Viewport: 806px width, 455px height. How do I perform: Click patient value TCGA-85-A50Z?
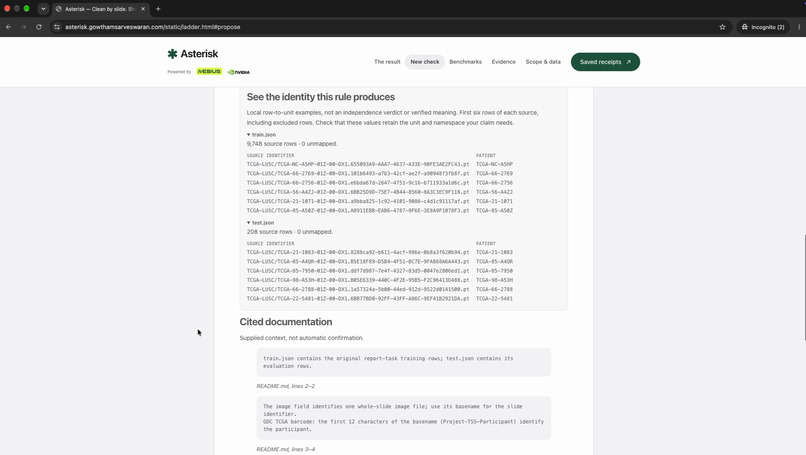click(494, 210)
